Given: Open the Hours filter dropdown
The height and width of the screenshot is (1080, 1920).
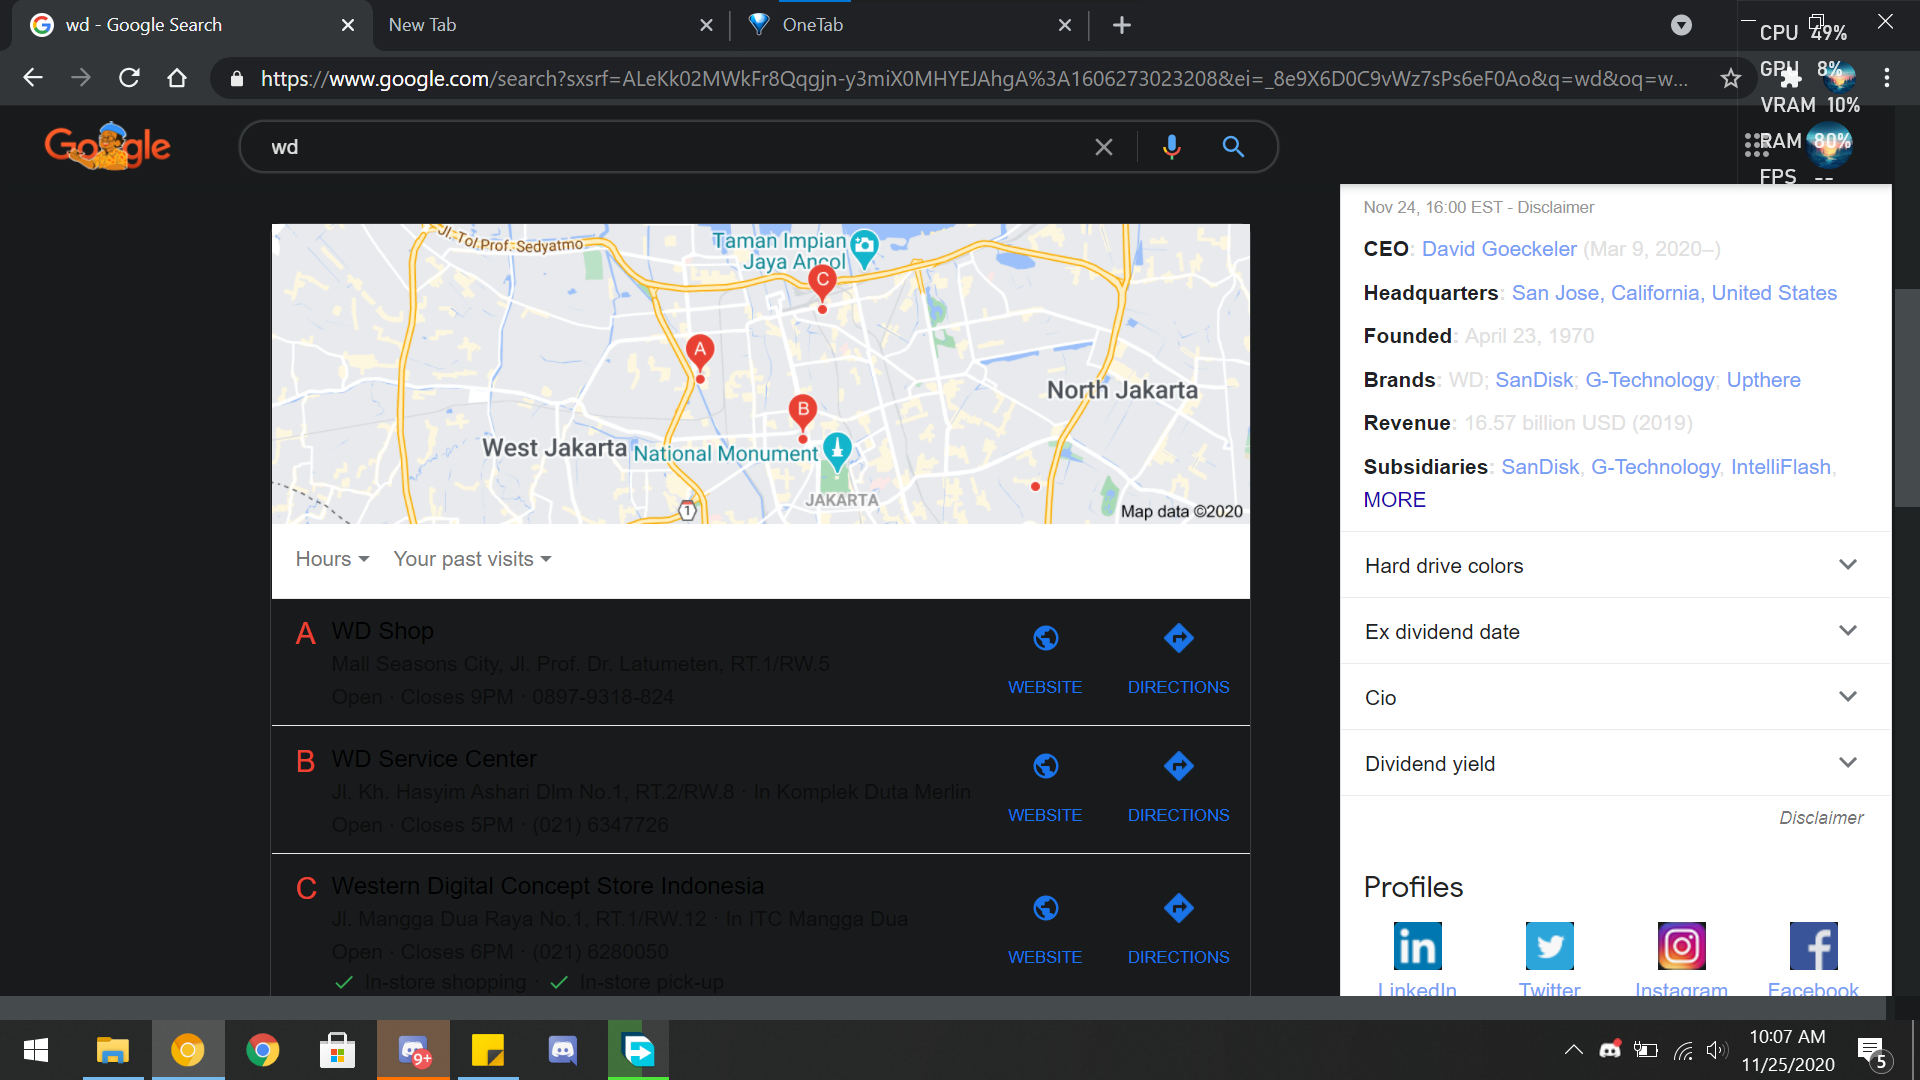Looking at the screenshot, I should [332, 559].
